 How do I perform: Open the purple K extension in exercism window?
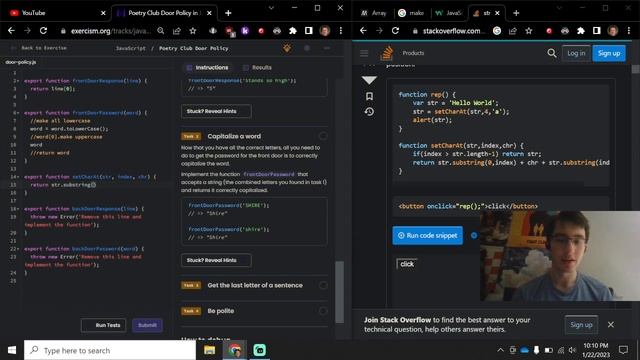pyautogui.click(x=245, y=31)
